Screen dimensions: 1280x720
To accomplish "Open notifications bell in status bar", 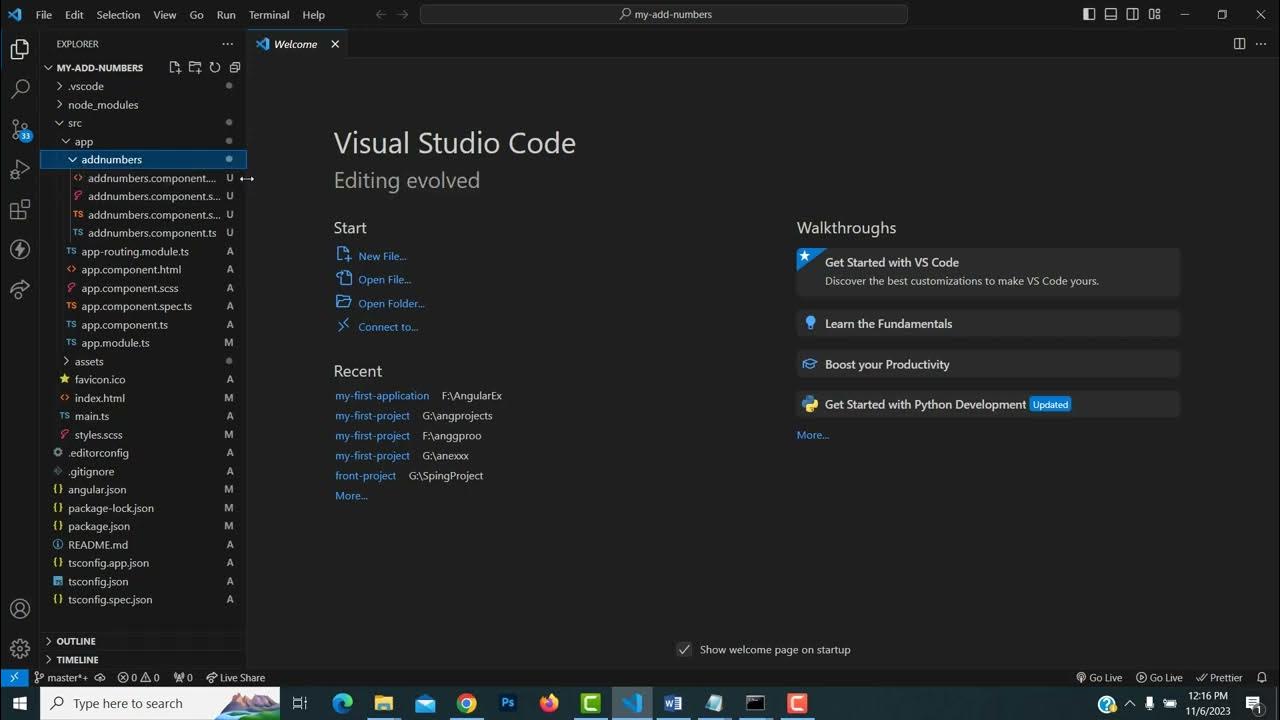I will 1262,677.
